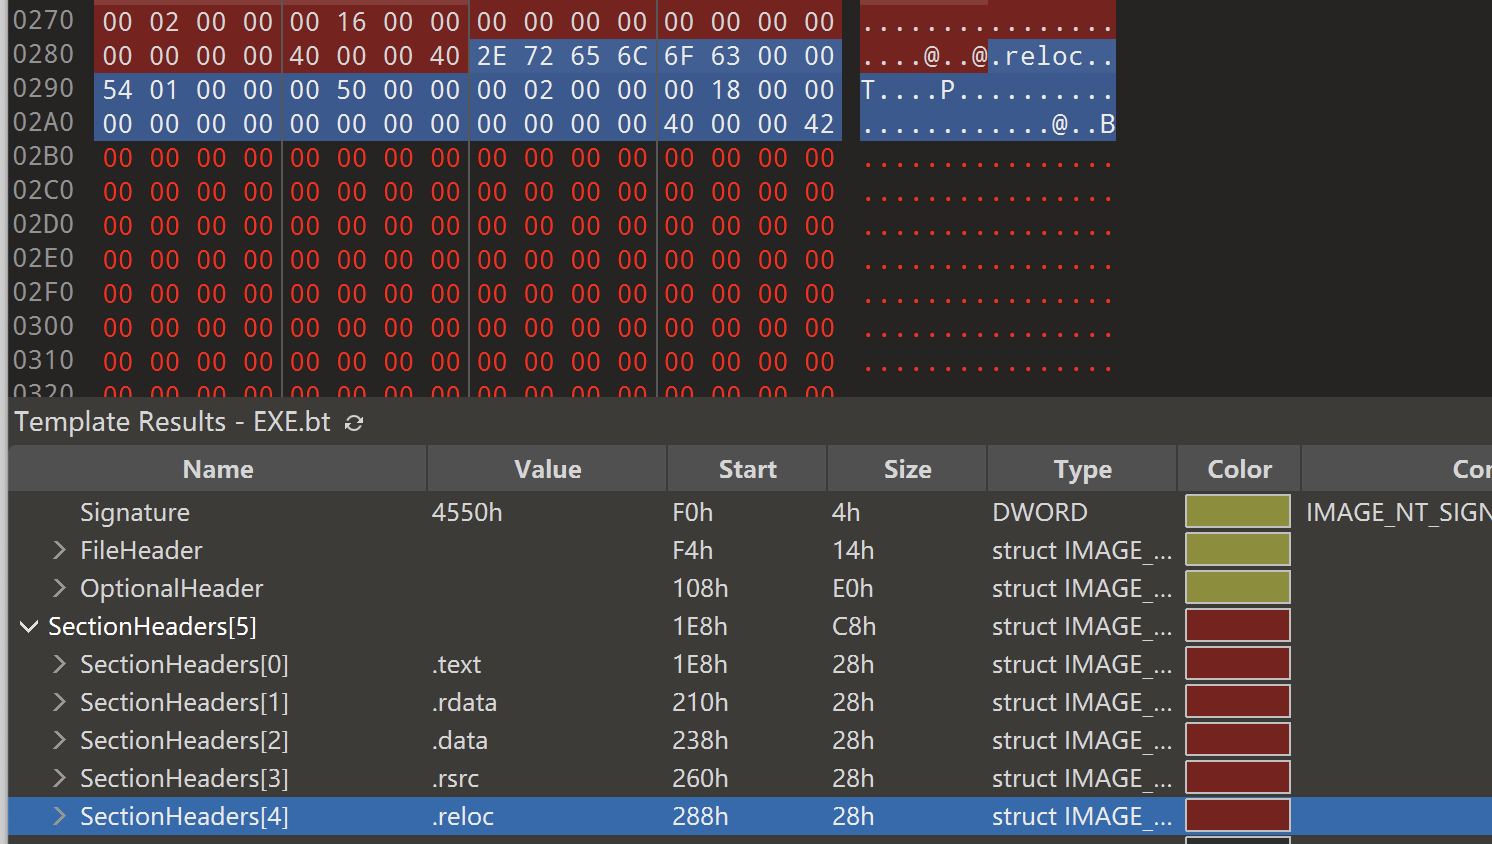Click the Start column header
1492x844 pixels.
[747, 469]
